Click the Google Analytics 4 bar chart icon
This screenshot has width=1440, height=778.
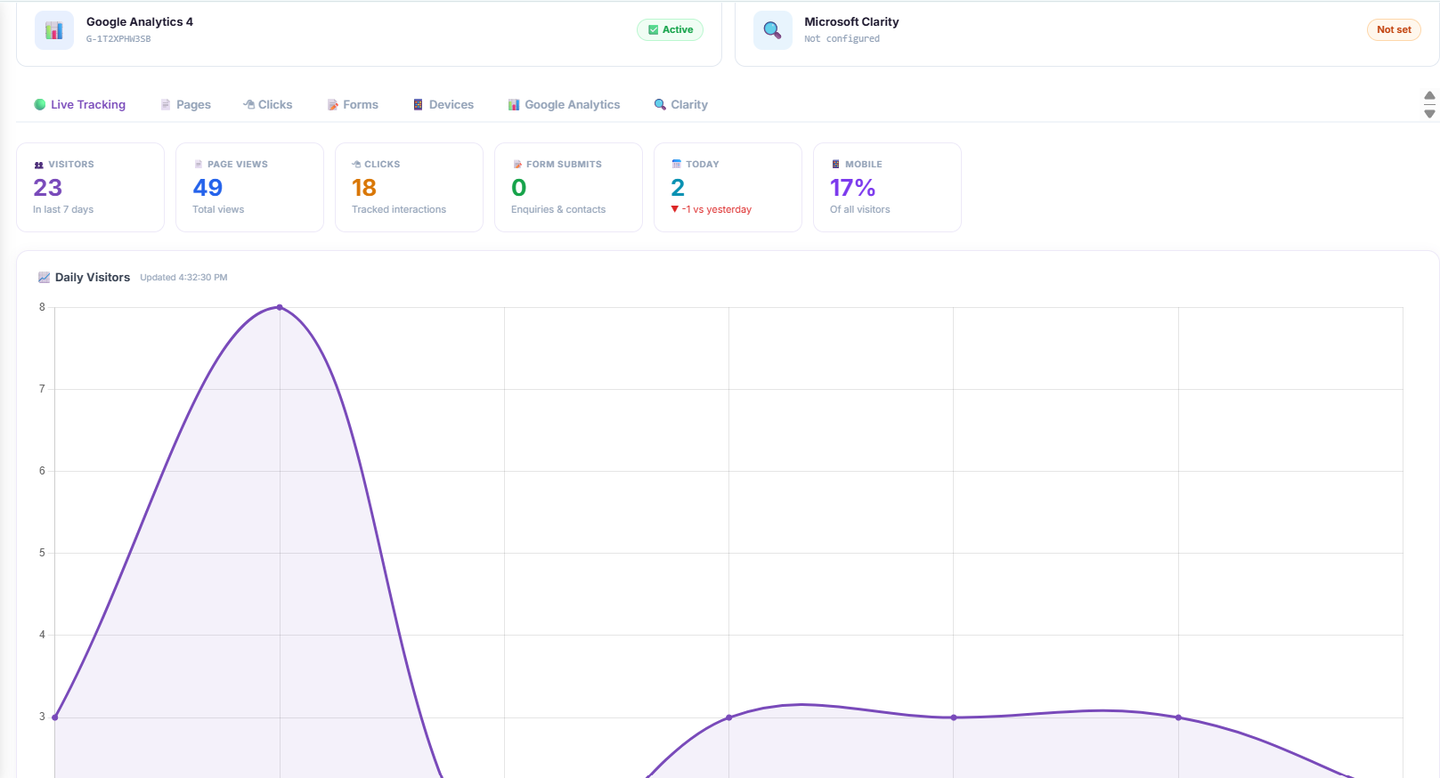pyautogui.click(x=54, y=30)
